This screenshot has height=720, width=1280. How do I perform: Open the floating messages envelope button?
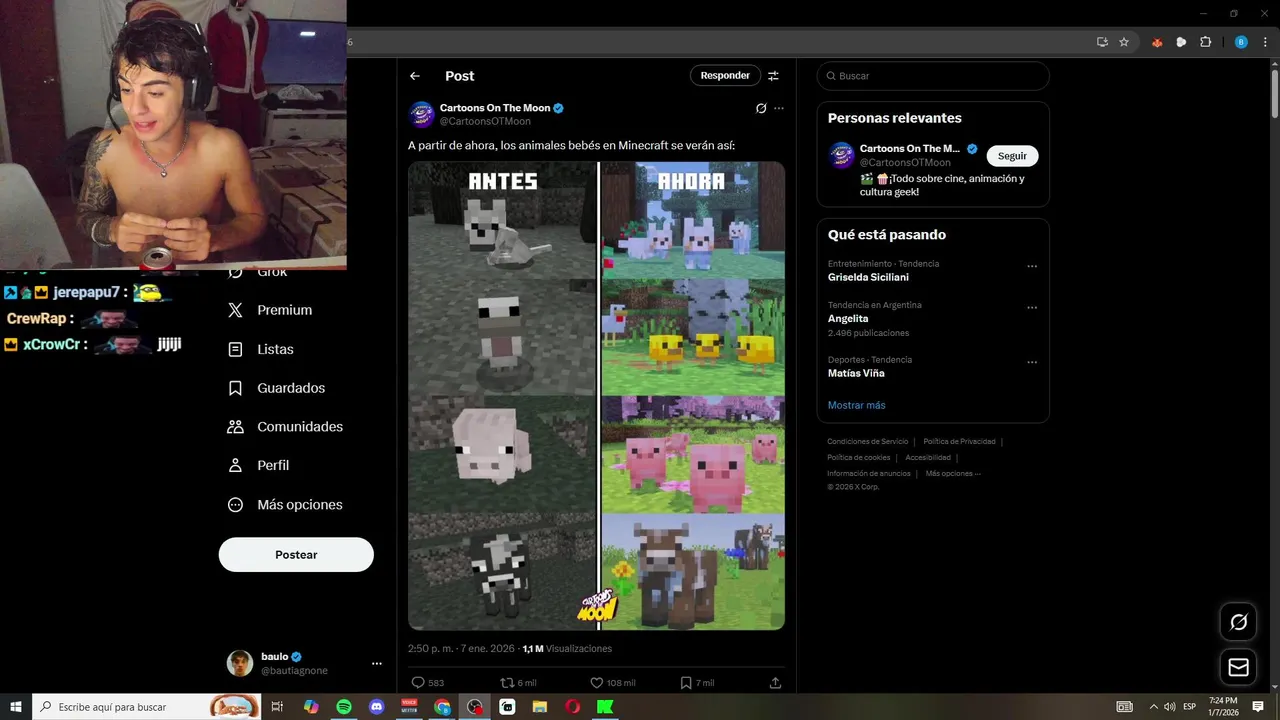(x=1239, y=667)
